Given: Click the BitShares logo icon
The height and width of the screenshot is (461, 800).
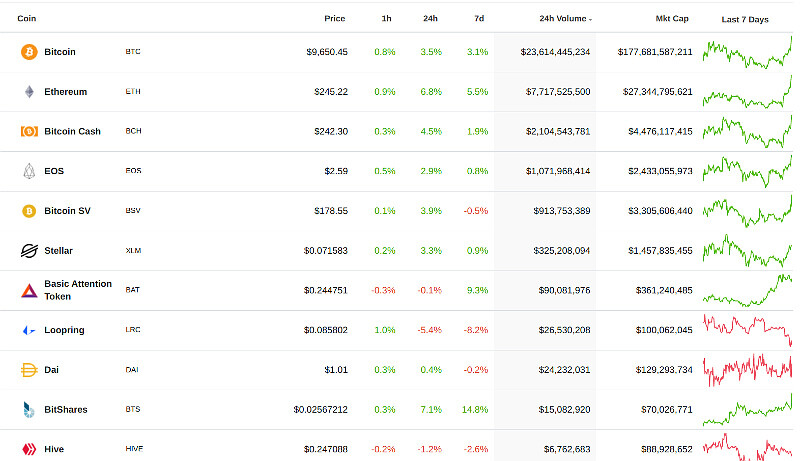Looking at the screenshot, I should tap(29, 409).
